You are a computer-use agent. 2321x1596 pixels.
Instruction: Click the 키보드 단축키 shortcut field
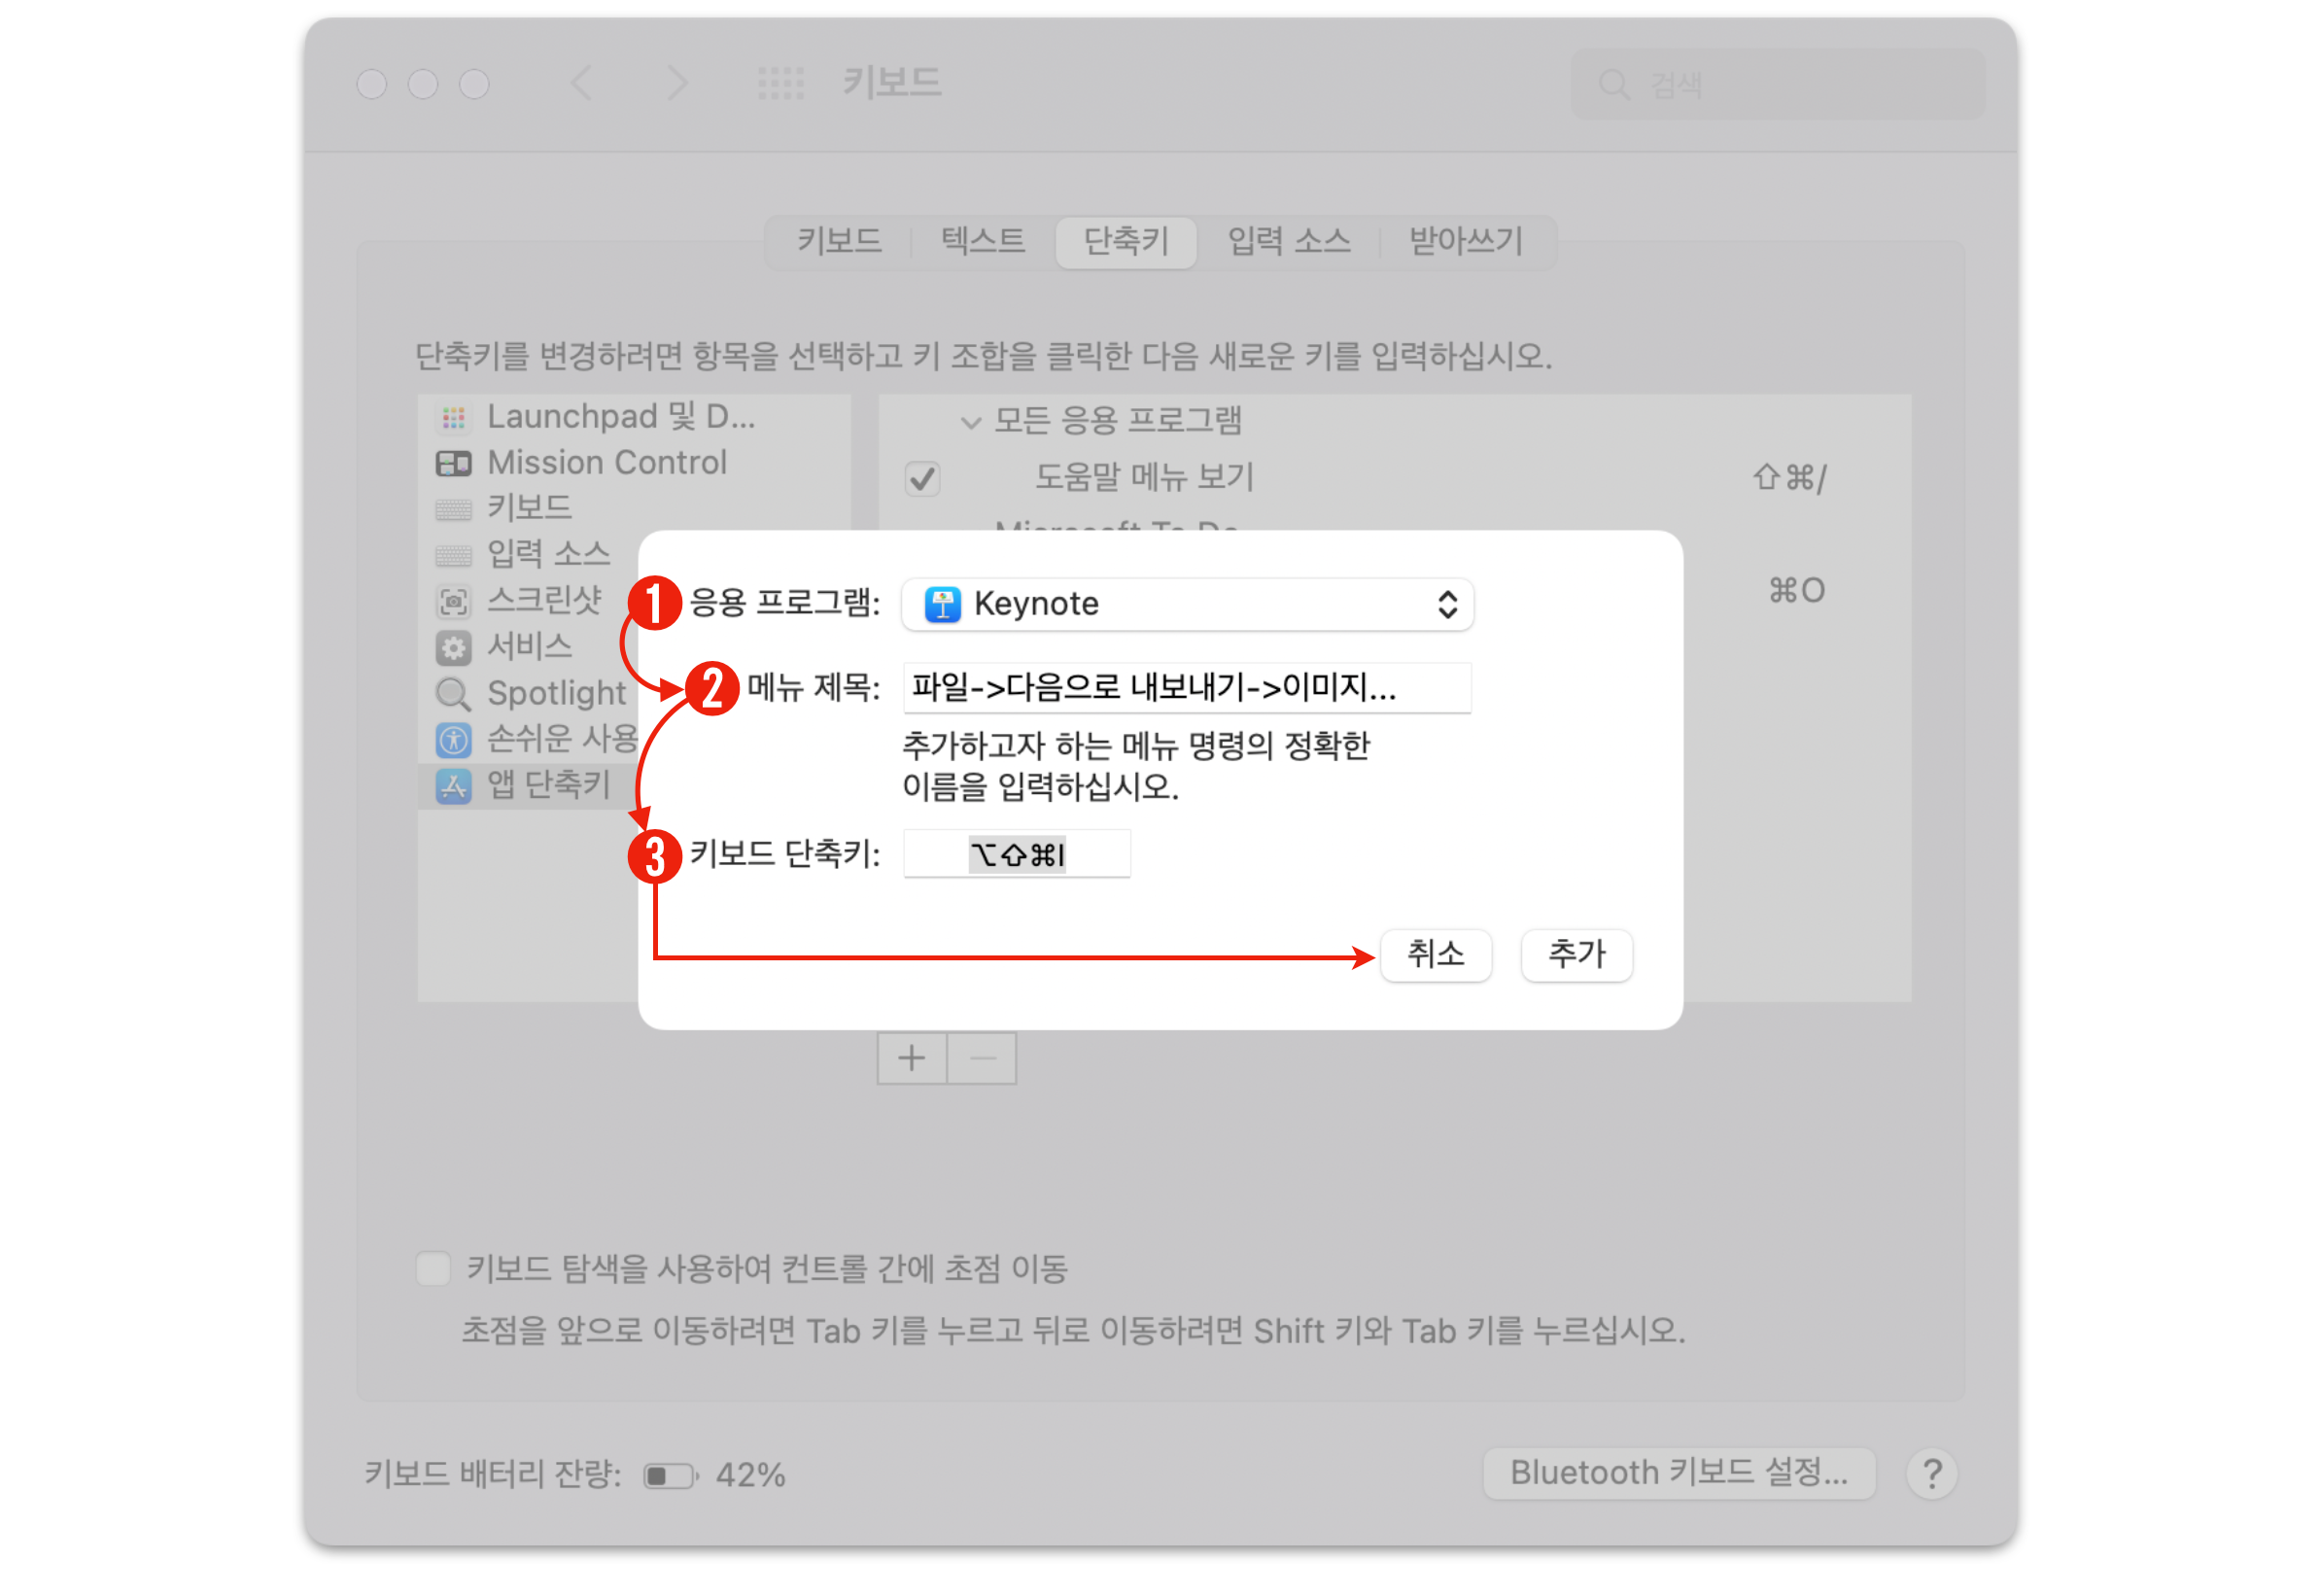click(1016, 854)
